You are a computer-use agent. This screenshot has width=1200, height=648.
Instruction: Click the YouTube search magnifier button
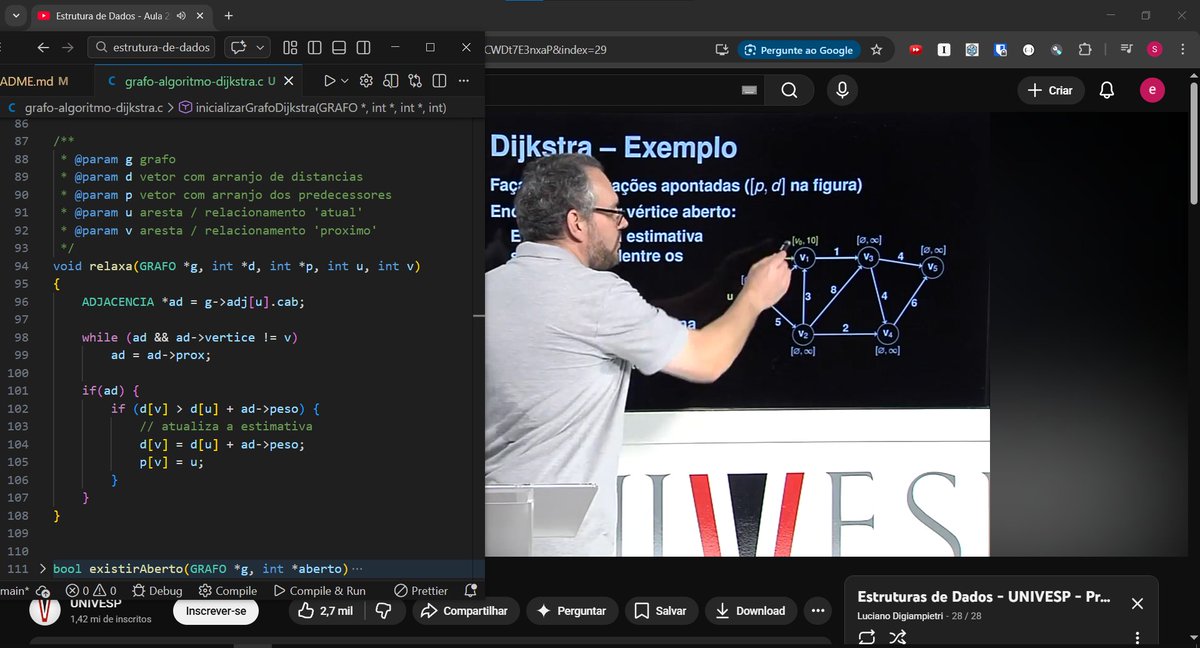tap(789, 90)
